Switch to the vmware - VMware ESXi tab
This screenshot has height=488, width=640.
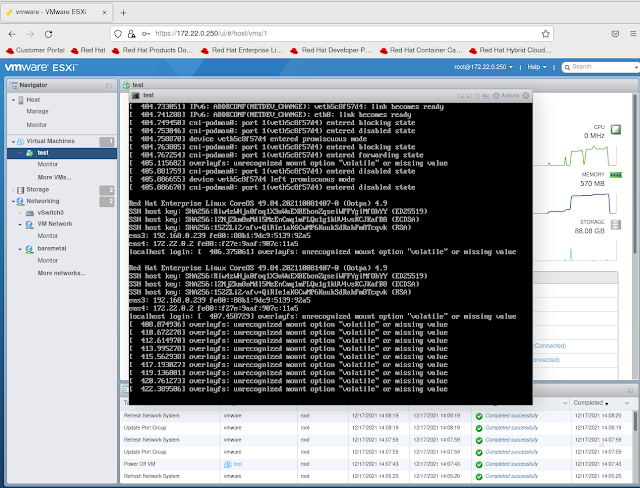[x=56, y=12]
